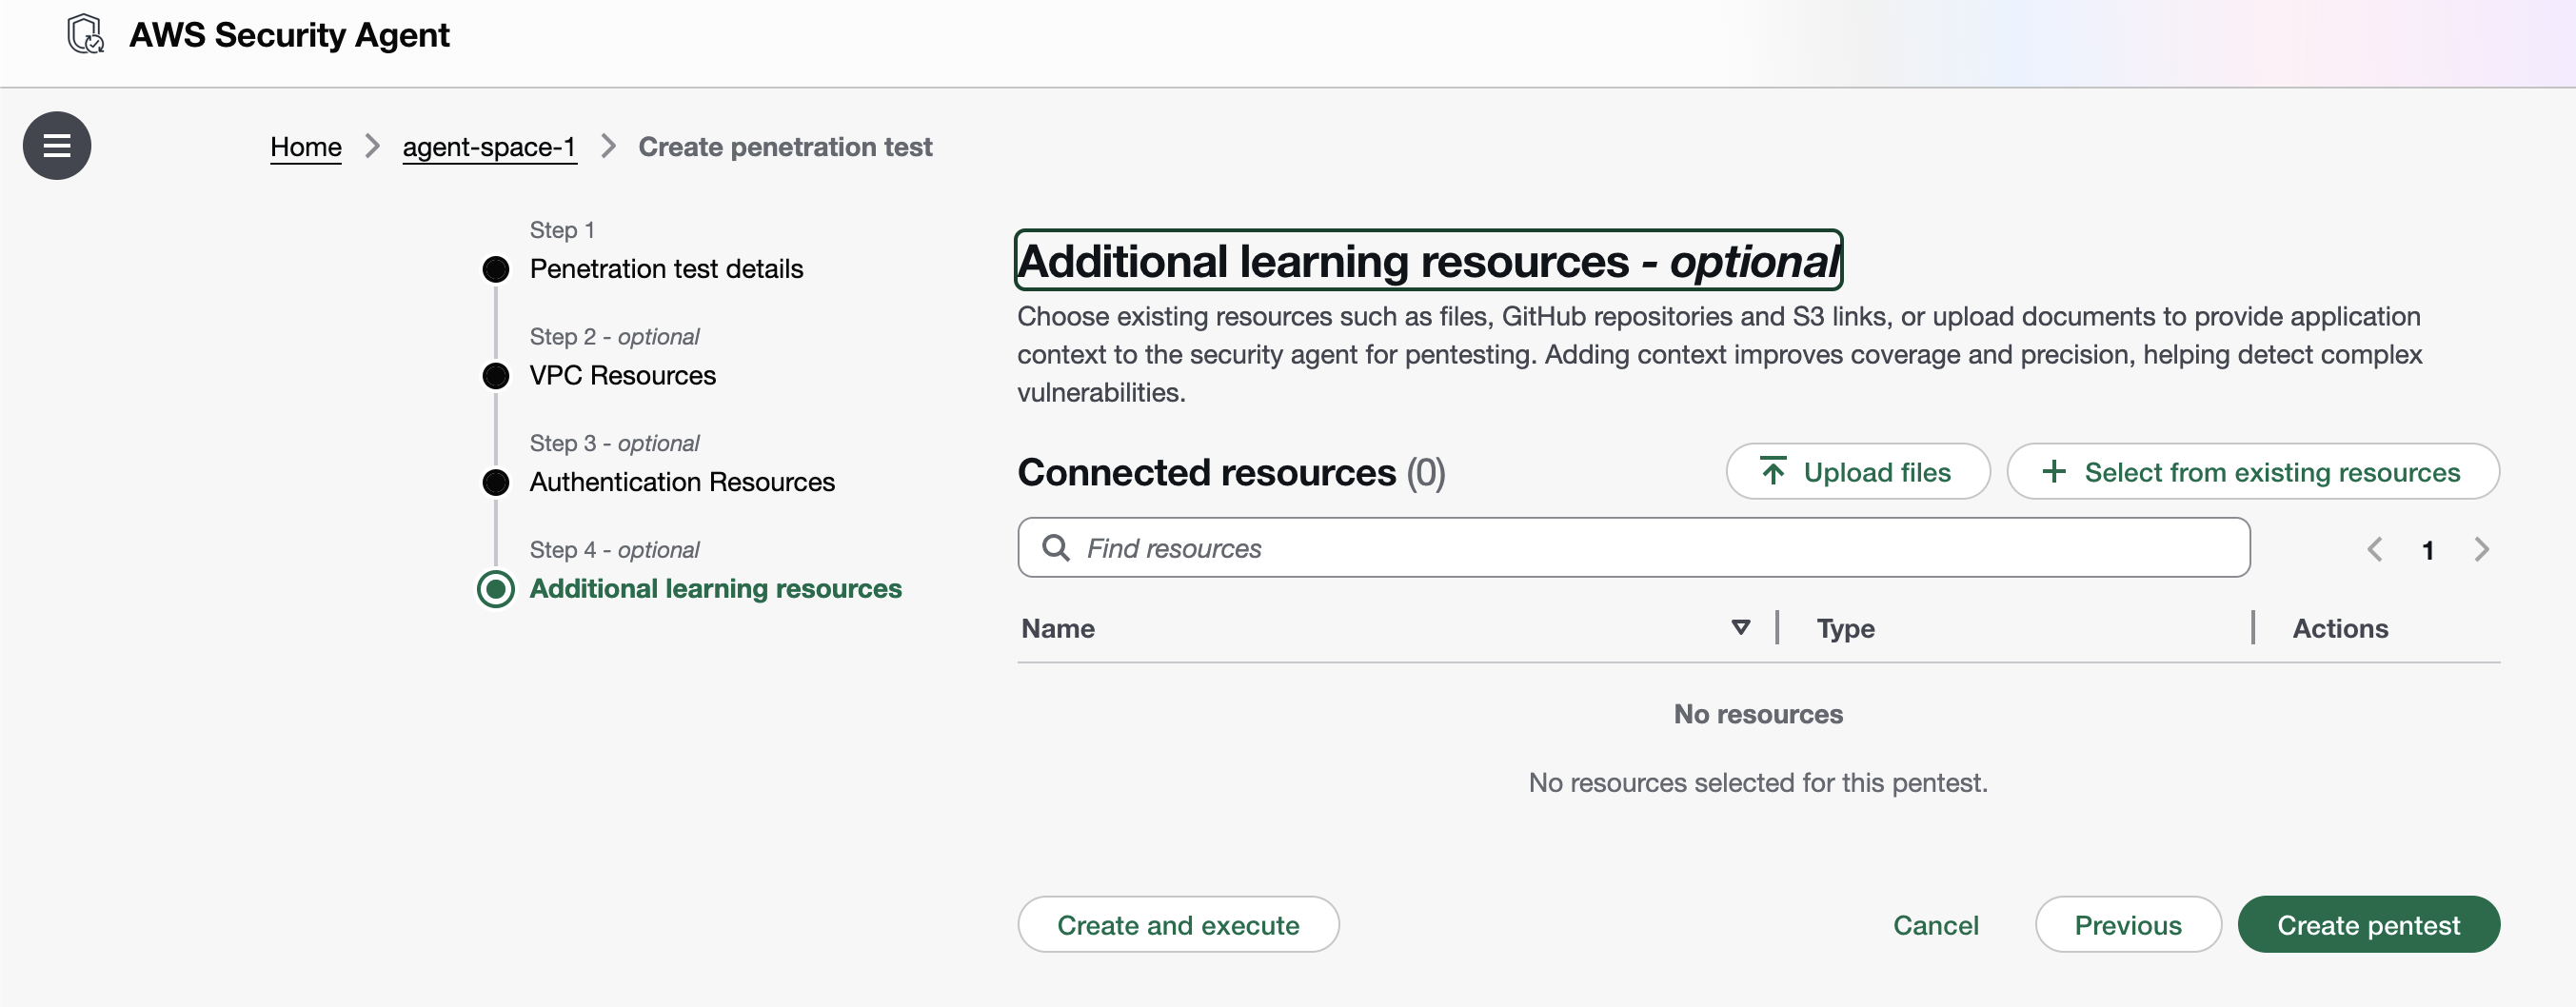Screen dimensions: 2576x1007
Task: Click the Step 2 VPC circle marker
Action: 495,376
